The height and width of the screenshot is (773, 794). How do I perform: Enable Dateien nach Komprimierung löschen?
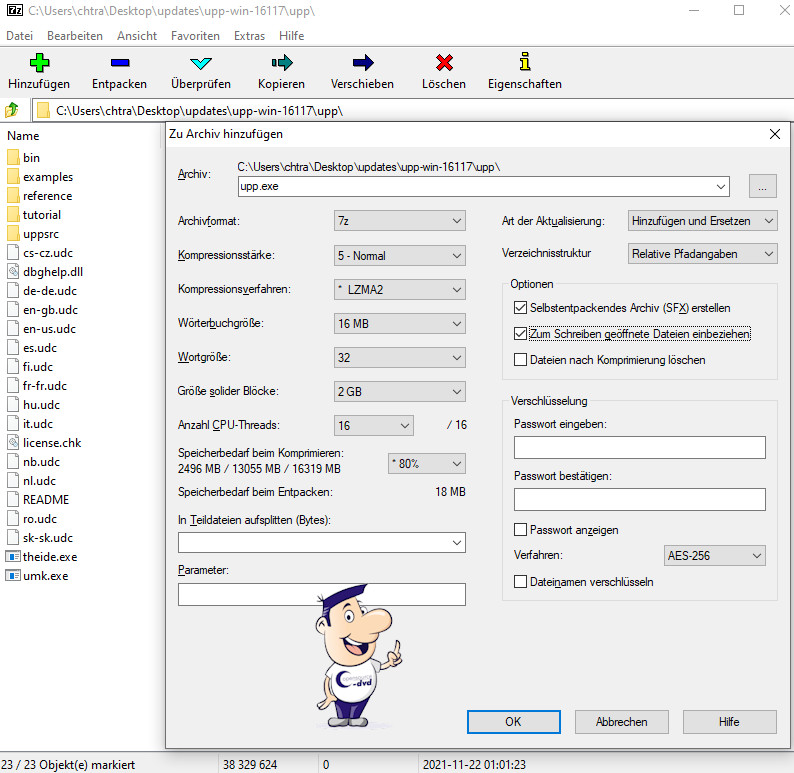click(x=520, y=360)
